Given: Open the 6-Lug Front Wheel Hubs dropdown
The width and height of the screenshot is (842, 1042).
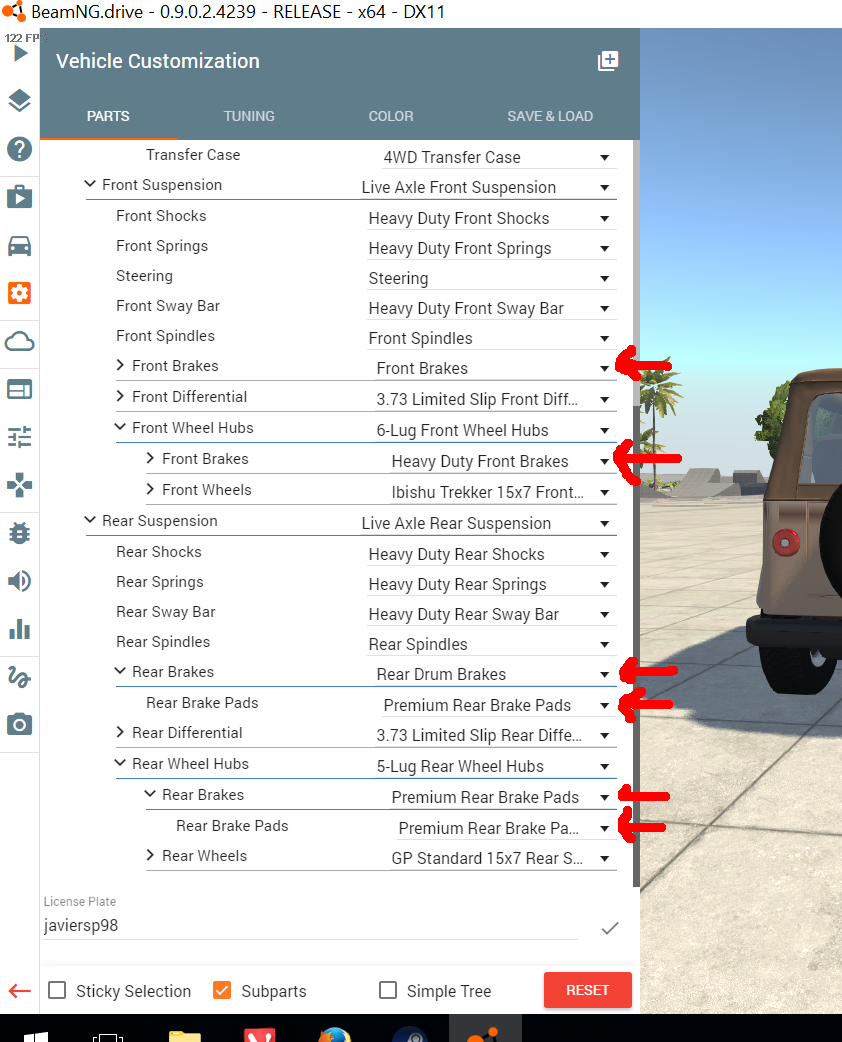Looking at the screenshot, I should tap(496, 430).
